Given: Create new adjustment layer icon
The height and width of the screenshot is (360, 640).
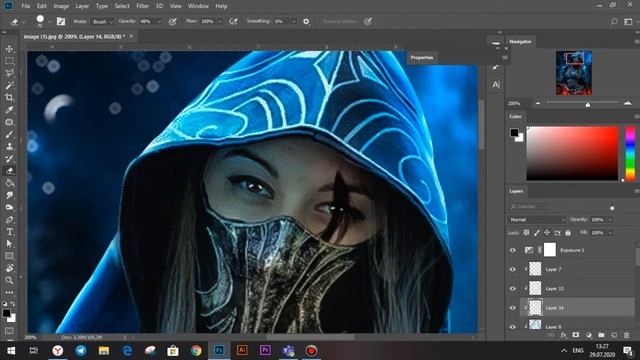Looking at the screenshot, I should 589,335.
